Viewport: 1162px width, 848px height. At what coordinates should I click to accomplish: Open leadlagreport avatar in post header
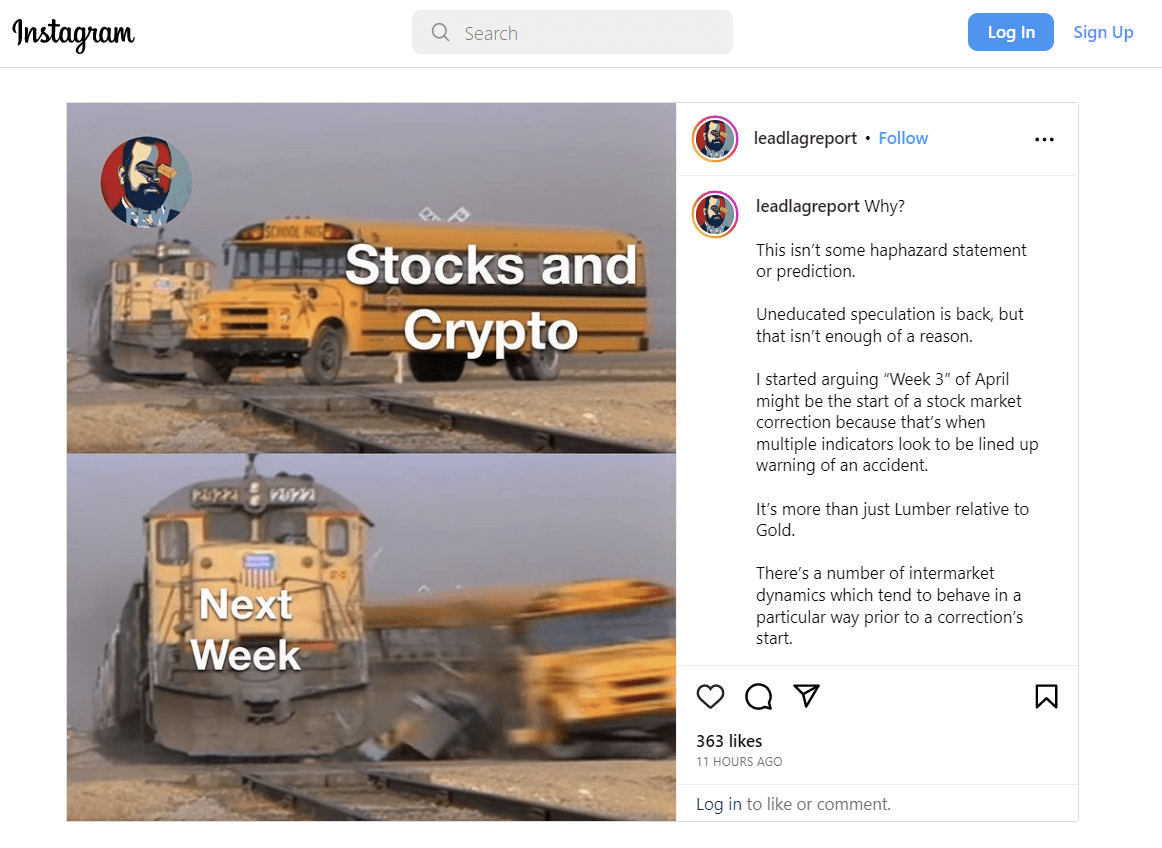click(x=715, y=139)
